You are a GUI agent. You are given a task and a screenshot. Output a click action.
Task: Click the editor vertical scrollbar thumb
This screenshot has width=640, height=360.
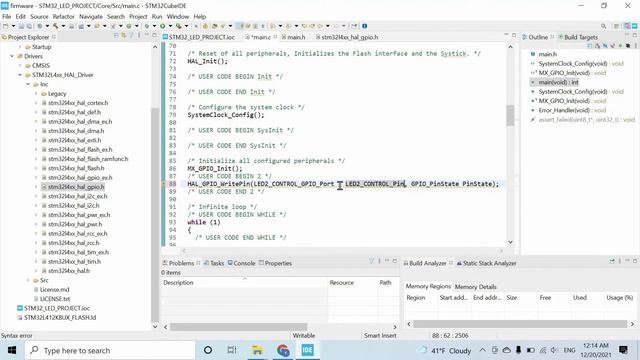pos(510,116)
